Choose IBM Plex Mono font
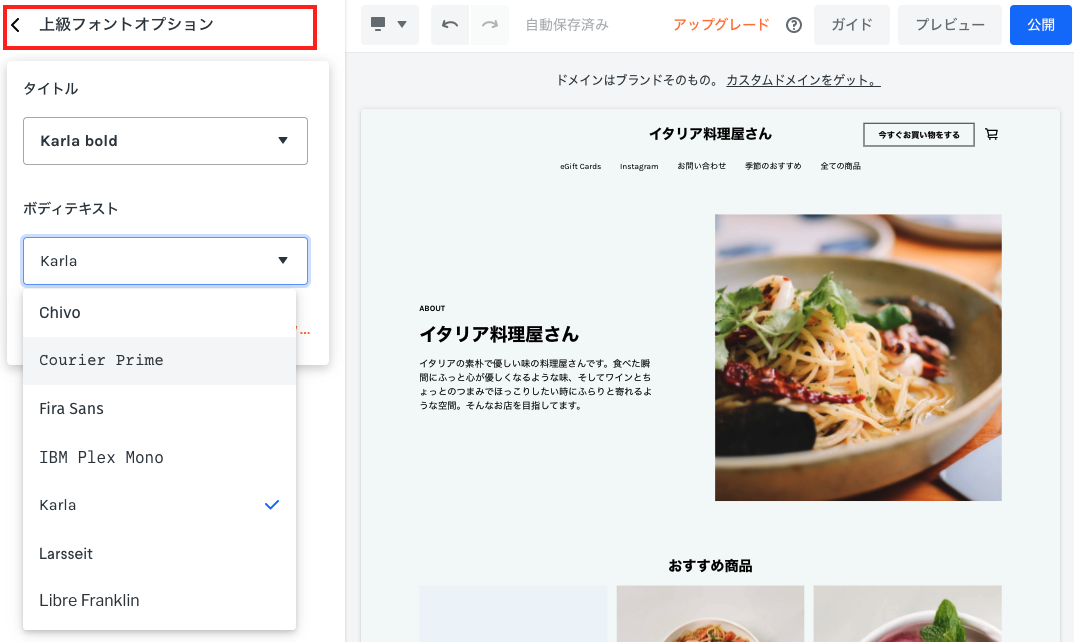The width and height of the screenshot is (1074, 642). pyautogui.click(x=159, y=457)
